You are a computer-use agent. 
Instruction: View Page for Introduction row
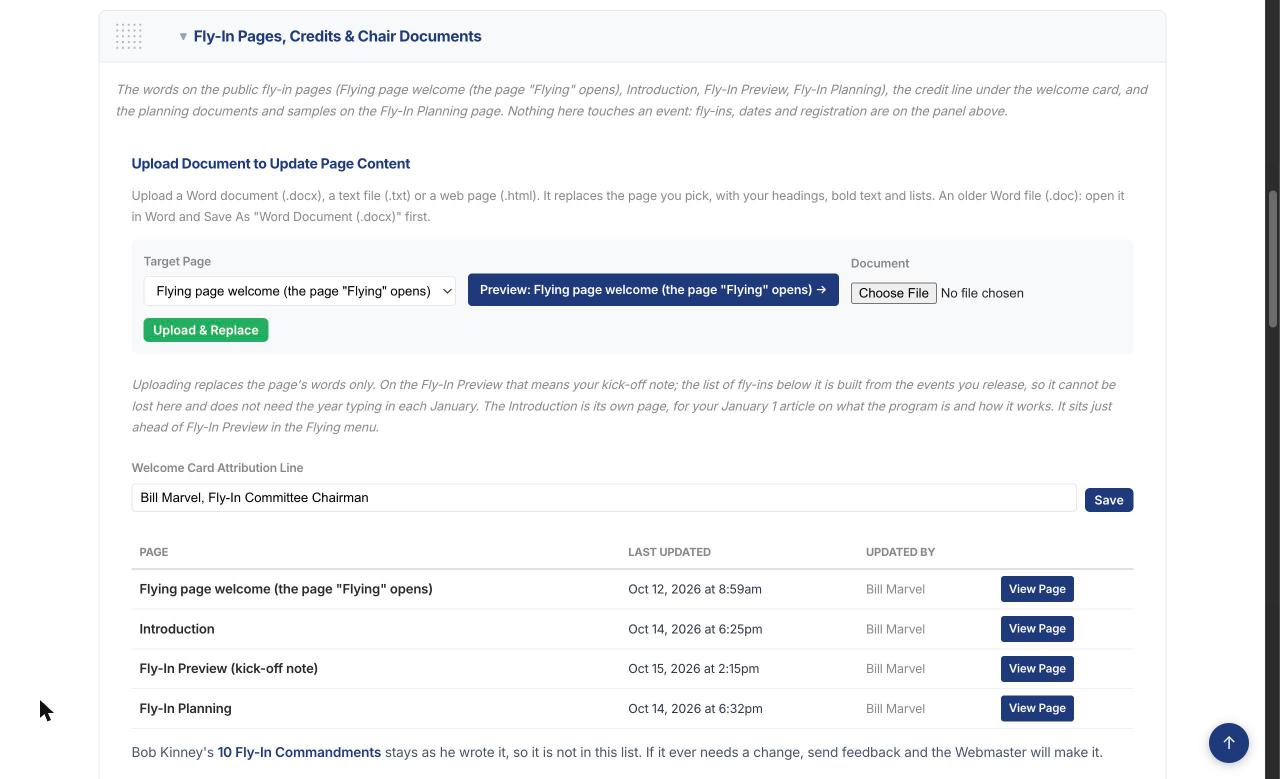click(x=1037, y=629)
